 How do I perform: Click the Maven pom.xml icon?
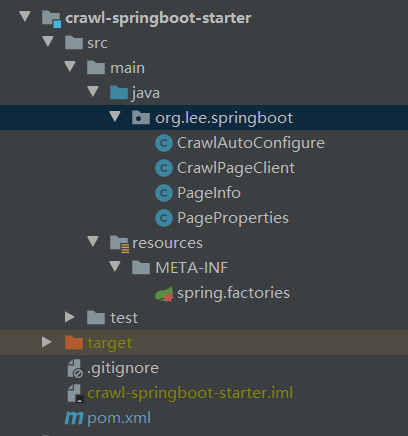[74, 418]
